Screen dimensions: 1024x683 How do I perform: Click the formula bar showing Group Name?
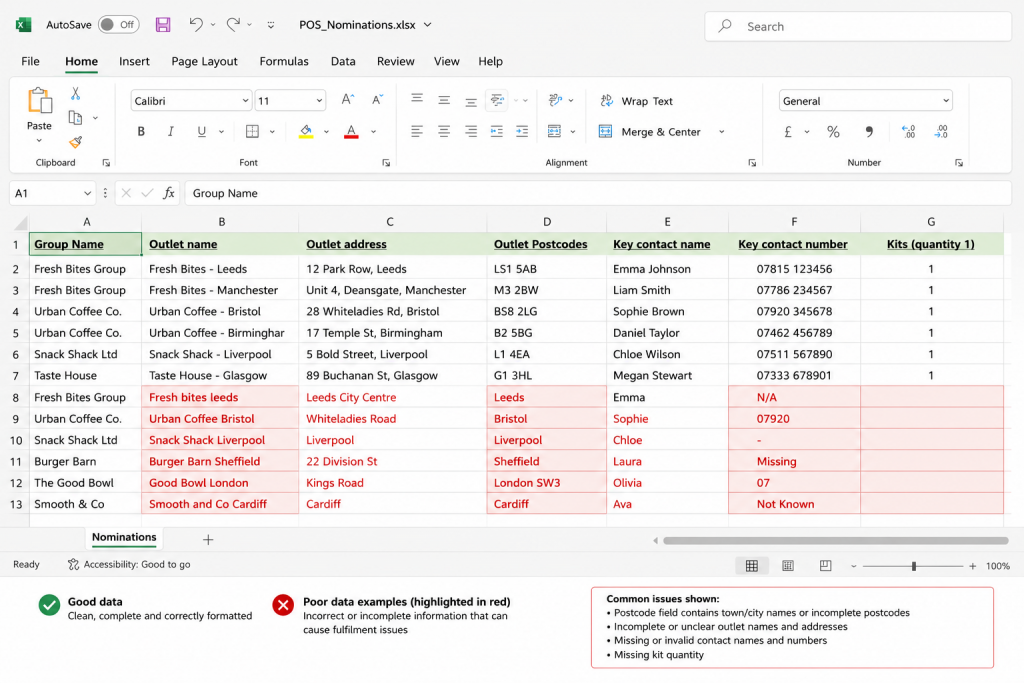598,193
